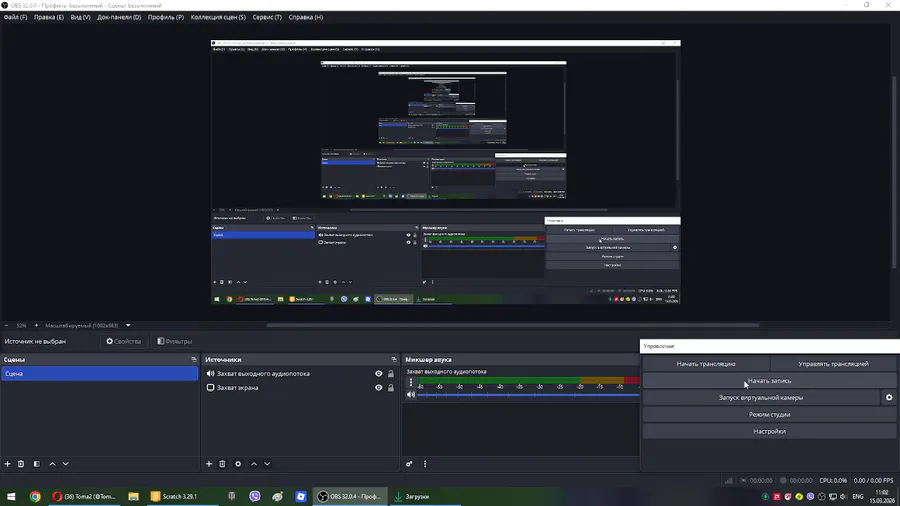Screen dimensions: 900x506
Task: Open the Справка menu
Action: 306,17
